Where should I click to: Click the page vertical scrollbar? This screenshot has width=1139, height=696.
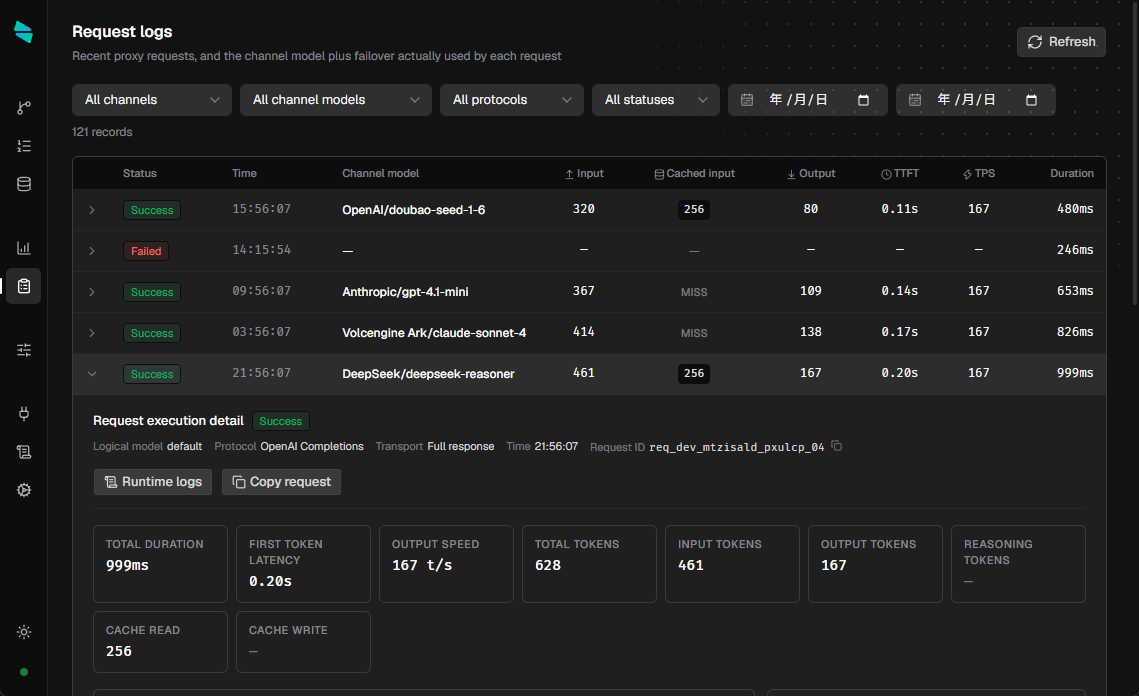(x=1135, y=153)
